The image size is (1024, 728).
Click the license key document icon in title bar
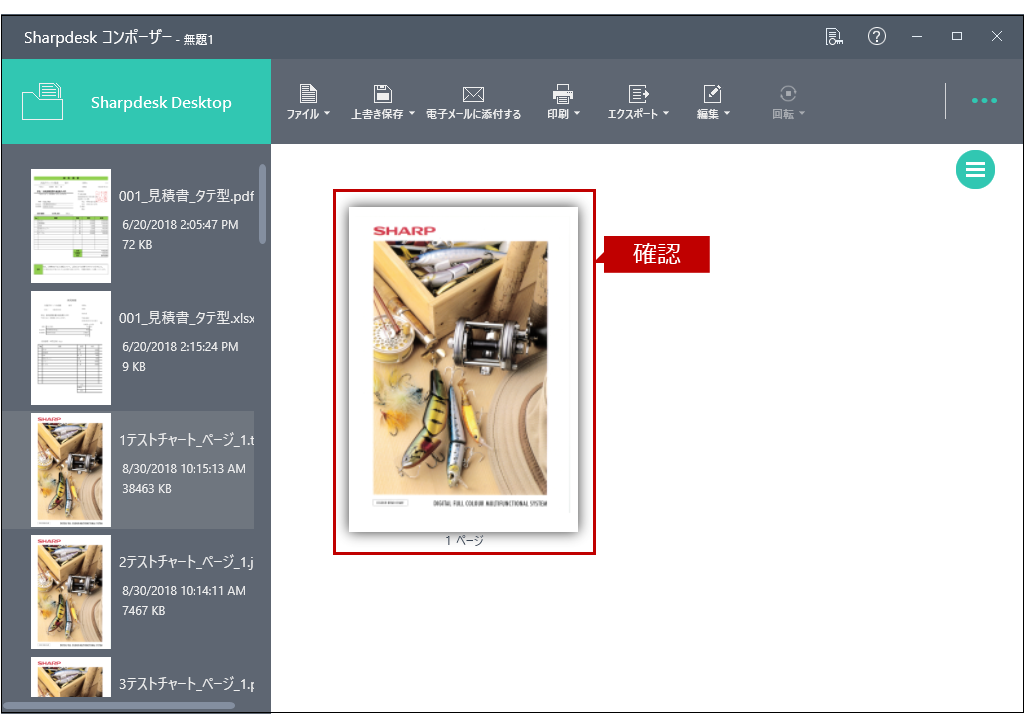[834, 37]
